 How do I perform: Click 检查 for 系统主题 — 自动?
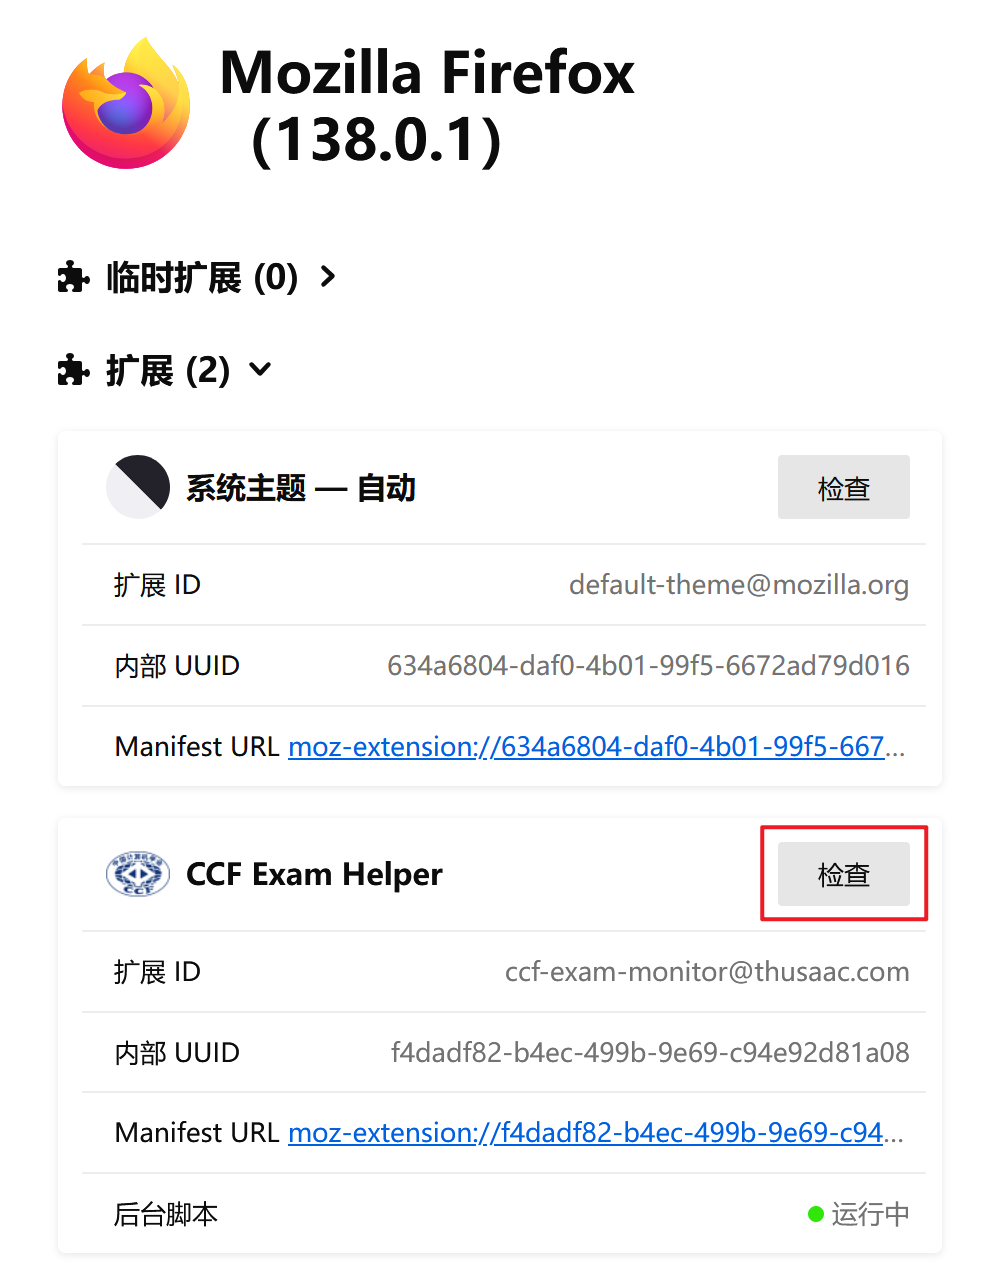[844, 487]
